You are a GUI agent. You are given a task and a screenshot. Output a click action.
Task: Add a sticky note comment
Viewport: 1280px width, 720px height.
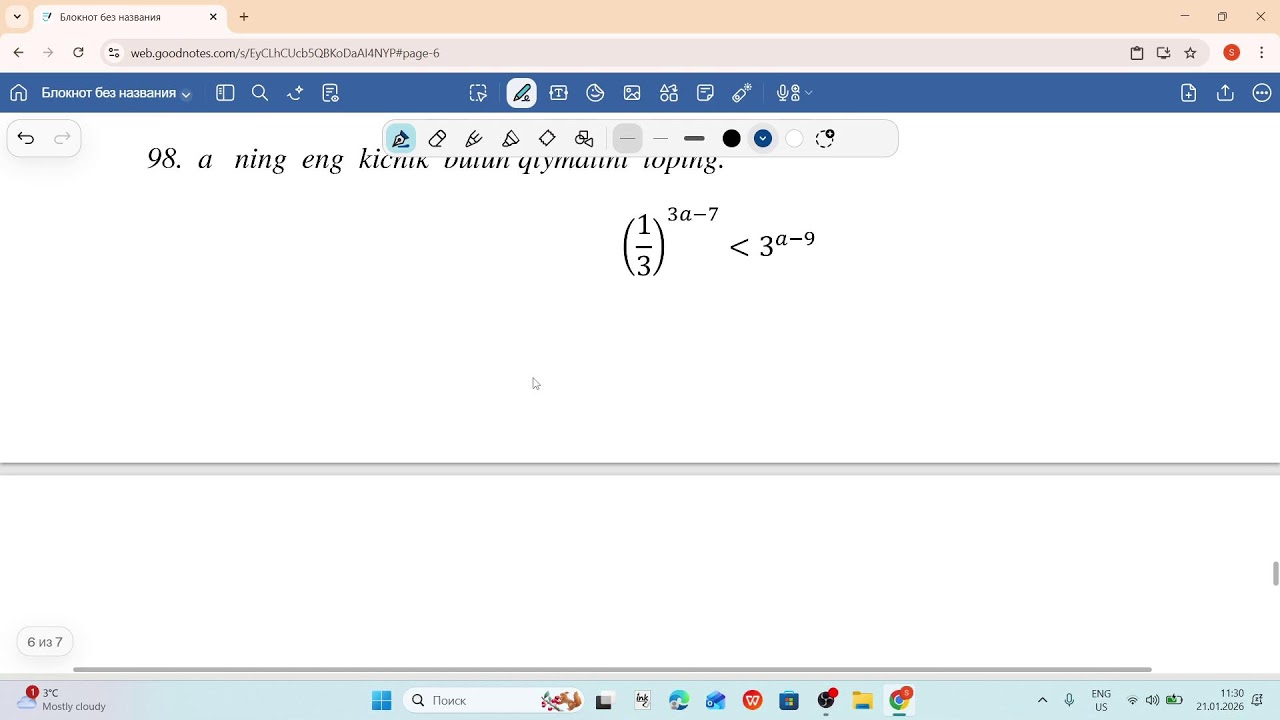pos(705,93)
